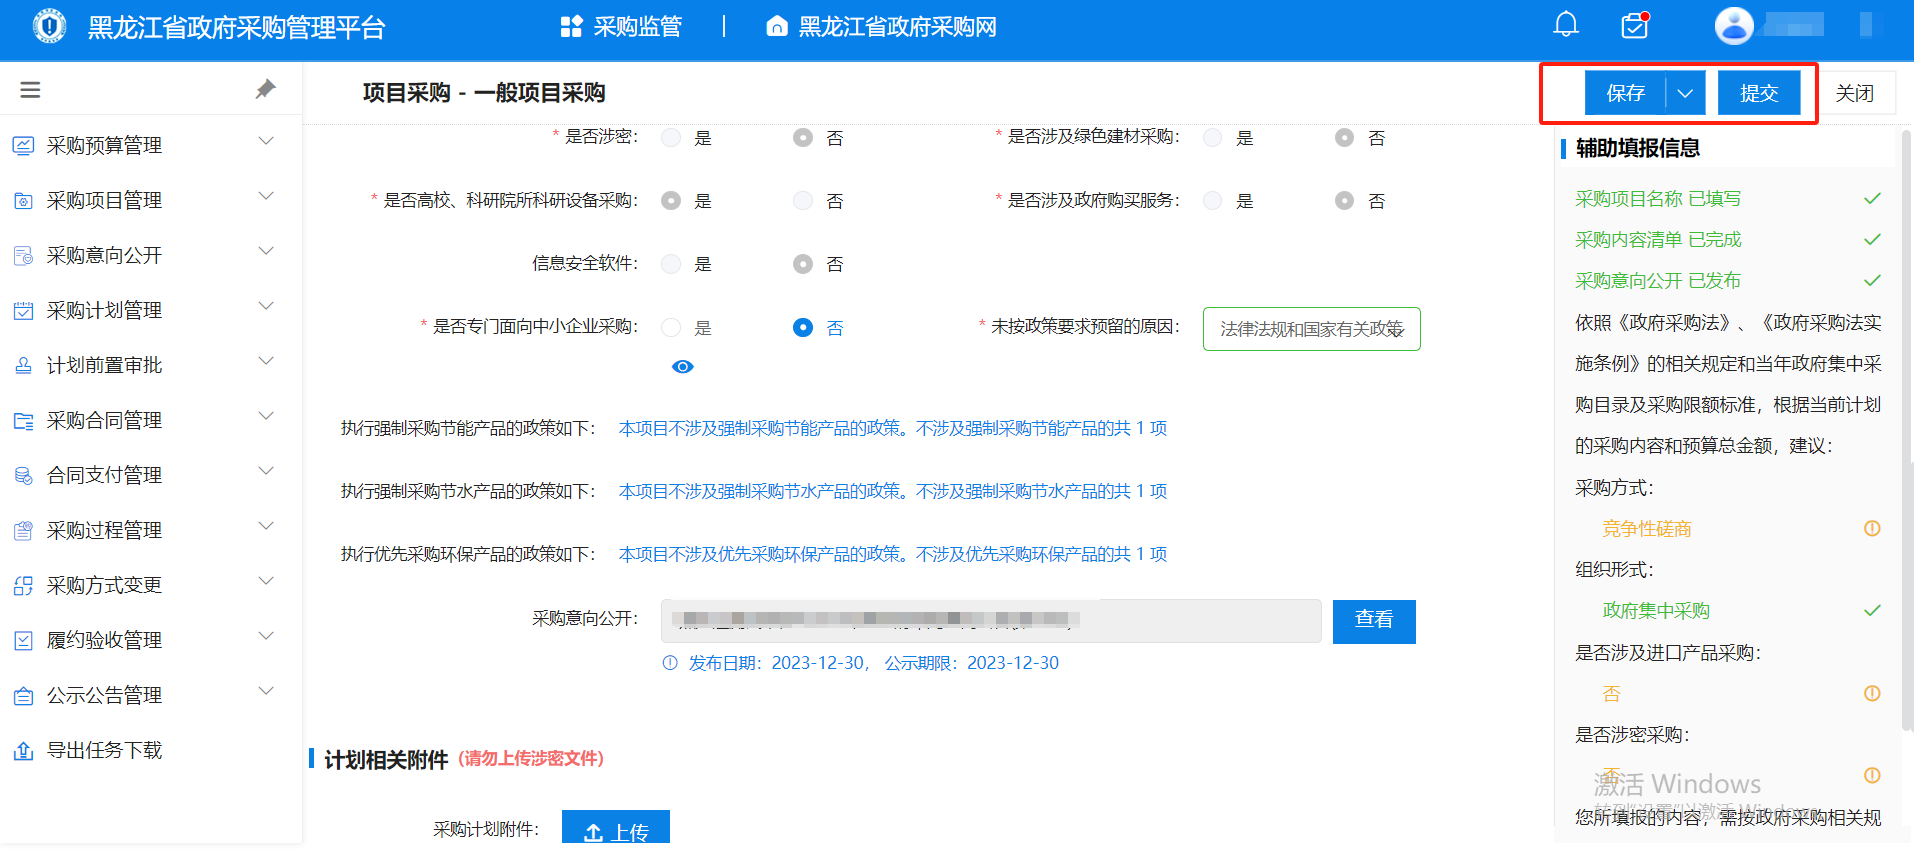Click the 公示公告管理 sidebar icon
This screenshot has height=866, width=1914.
click(23, 696)
